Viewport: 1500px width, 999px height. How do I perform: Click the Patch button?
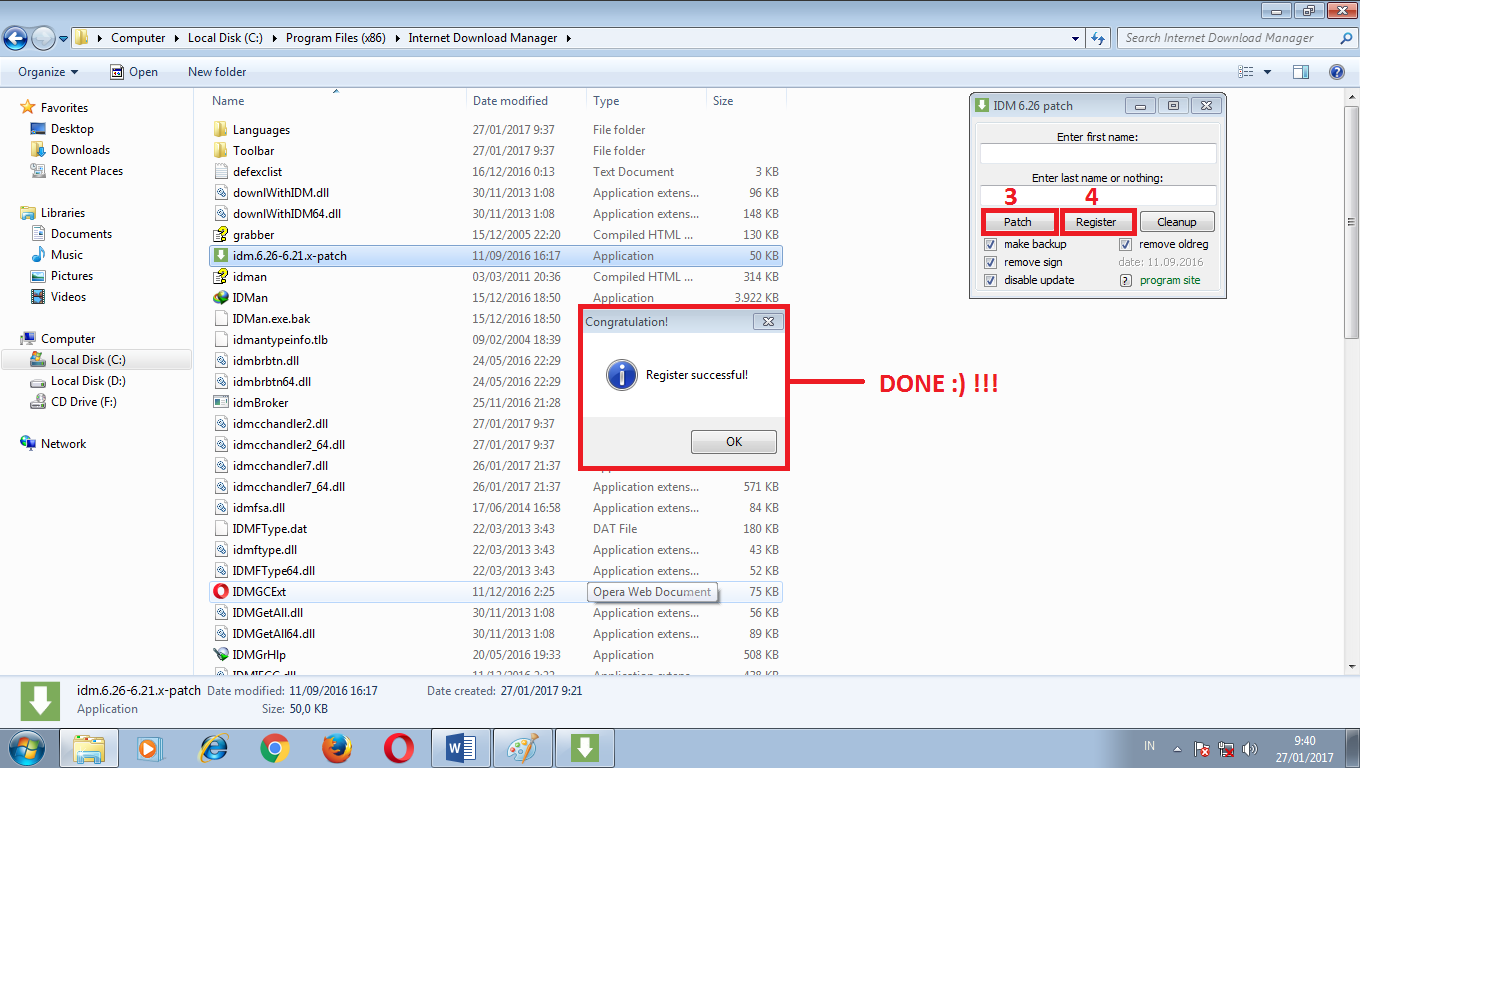pyautogui.click(x=1018, y=222)
